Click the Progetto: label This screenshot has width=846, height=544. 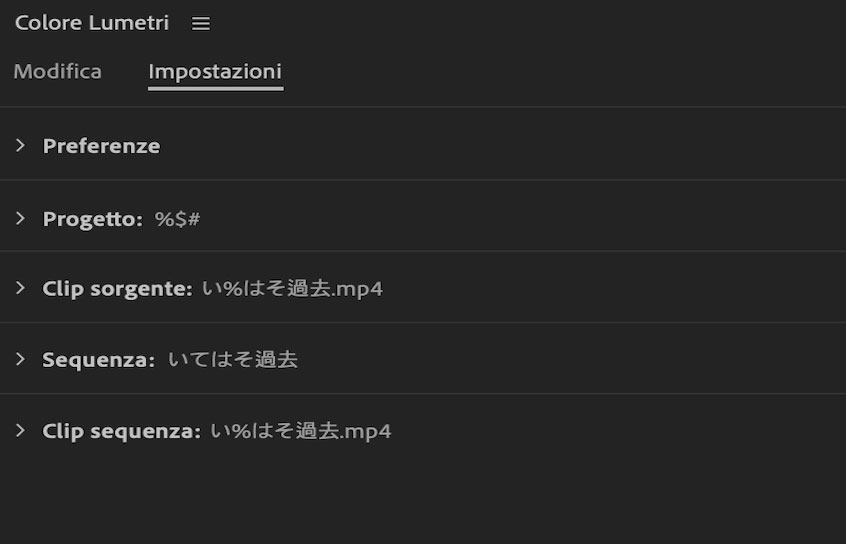point(93,219)
